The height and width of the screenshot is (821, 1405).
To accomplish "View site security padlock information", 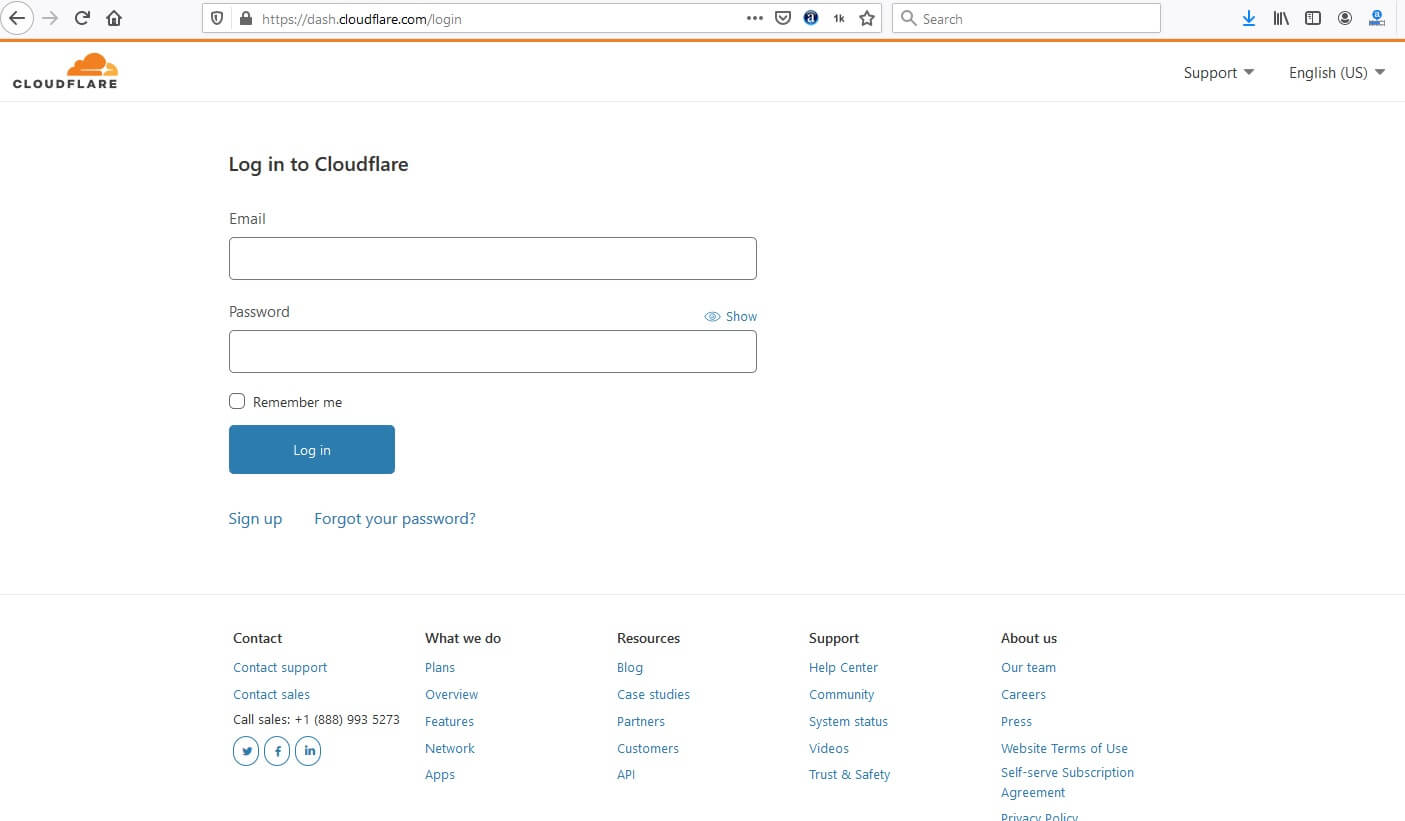I will pos(245,18).
